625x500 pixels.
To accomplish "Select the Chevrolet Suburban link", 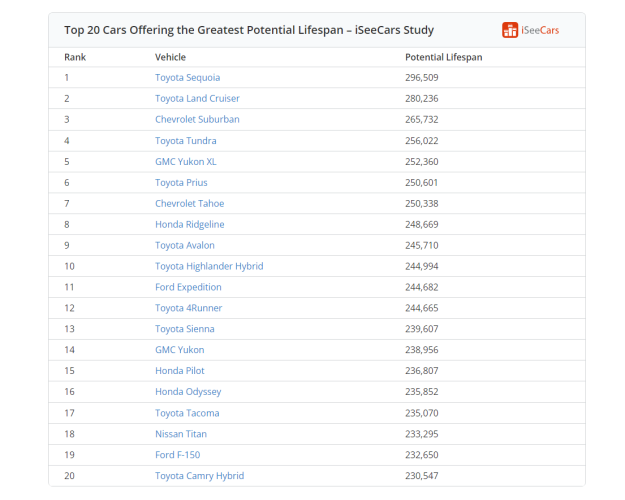I will (x=197, y=119).
